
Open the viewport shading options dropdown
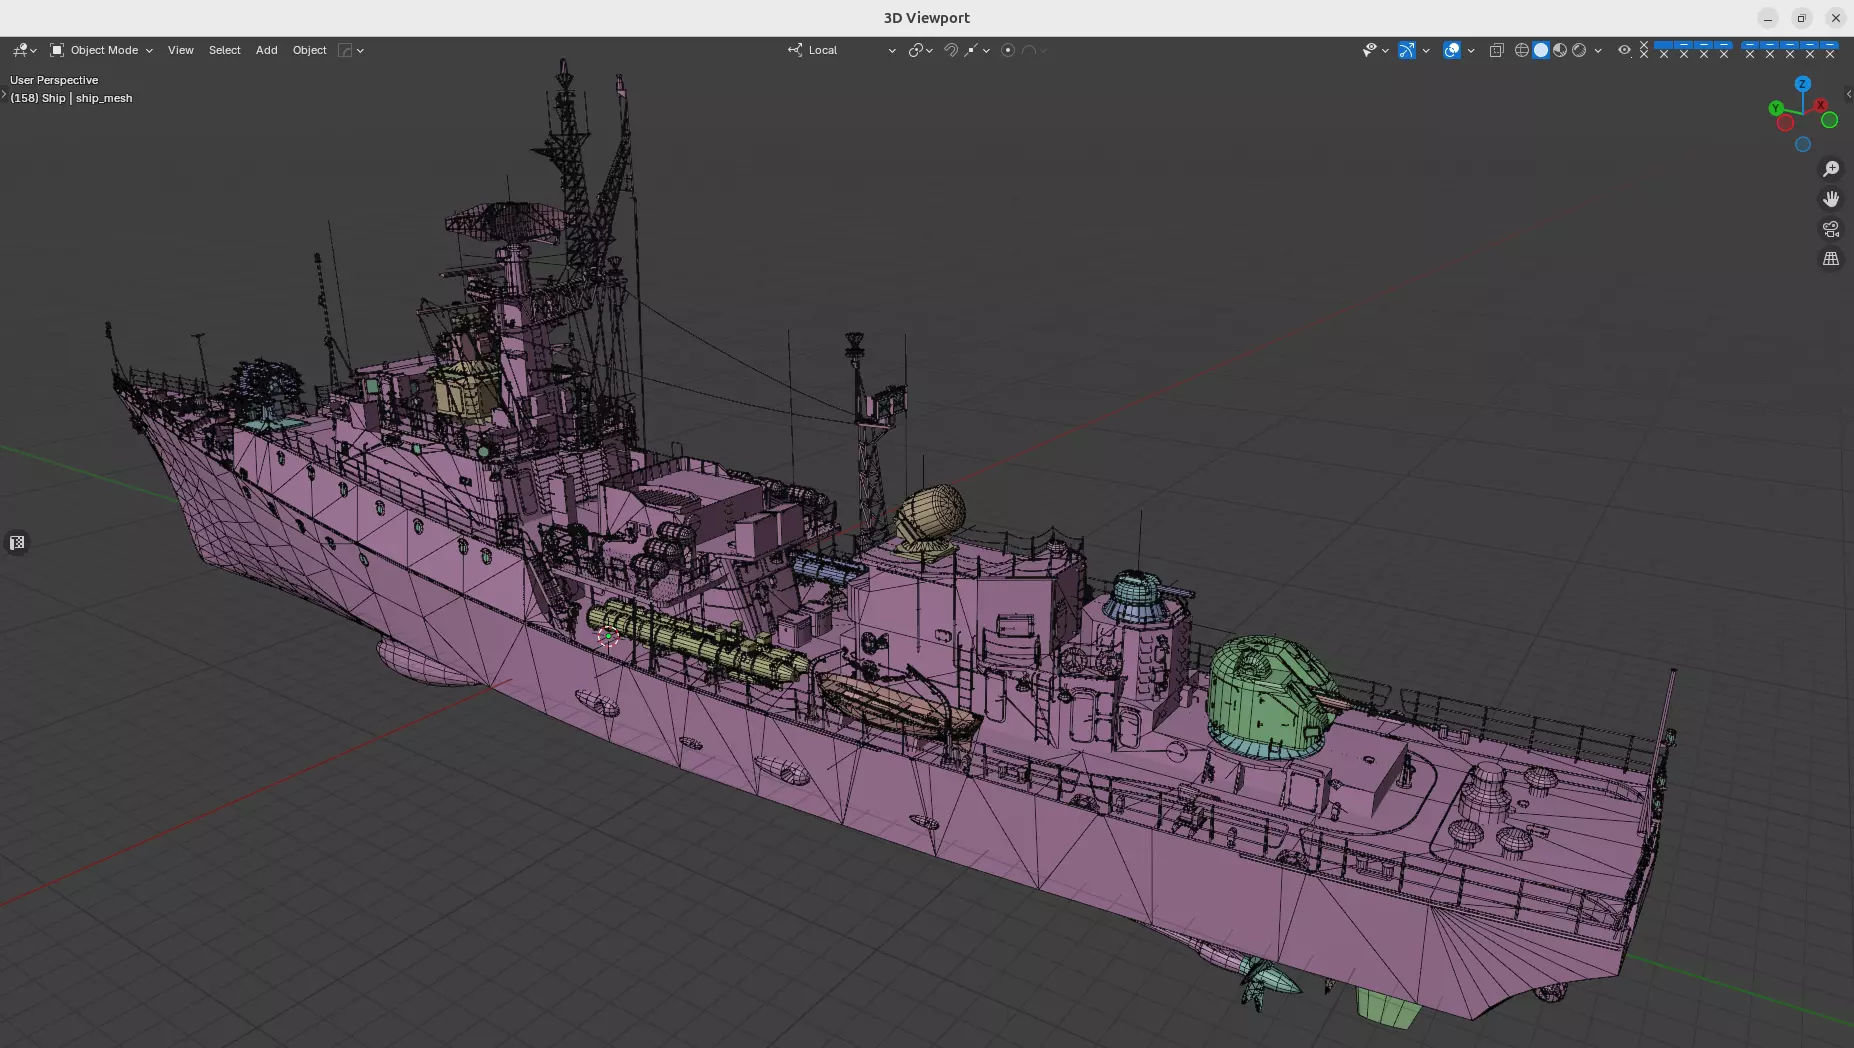pos(1598,50)
